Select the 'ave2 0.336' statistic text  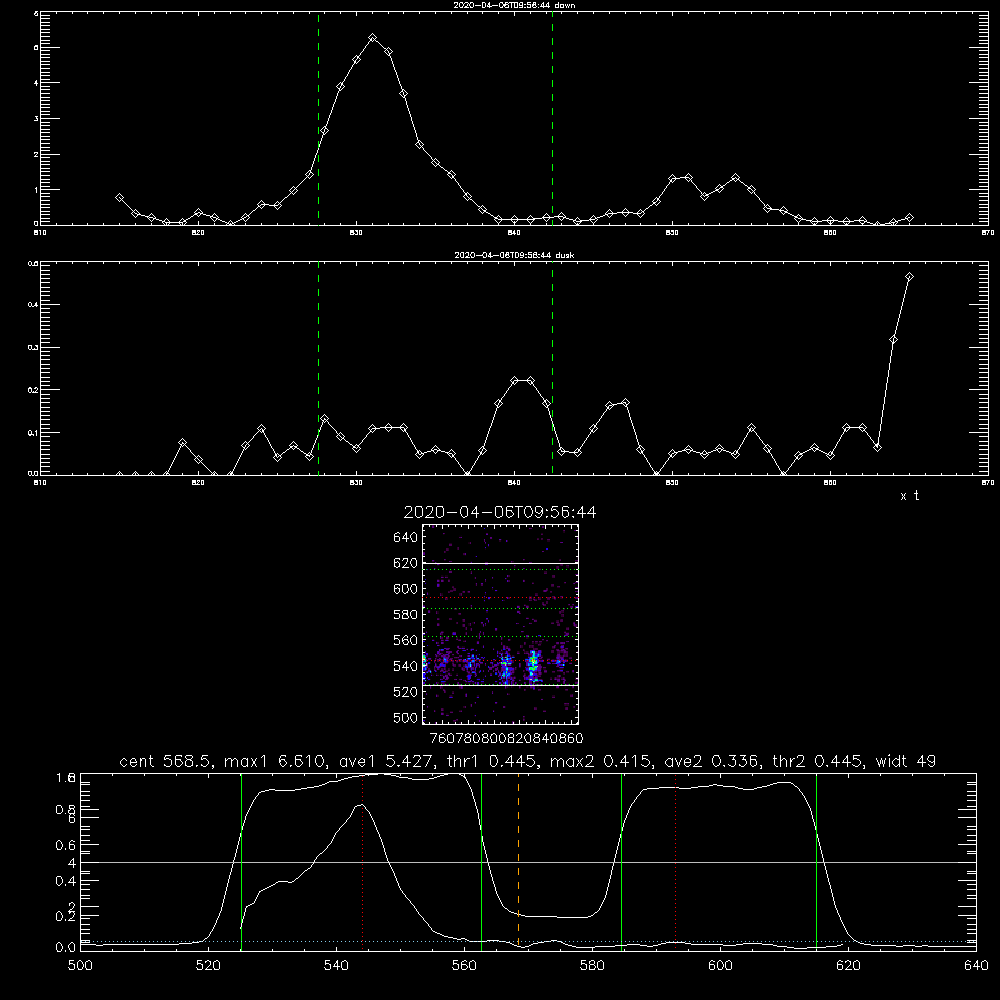click(x=711, y=761)
